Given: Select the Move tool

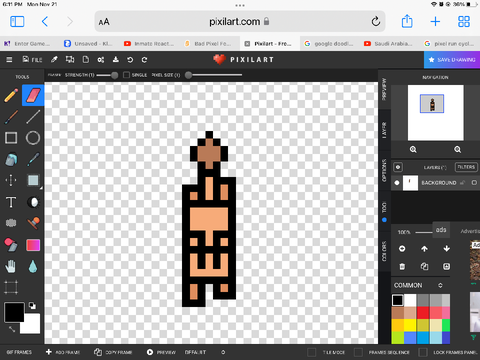Looking at the screenshot, I should (11, 180).
